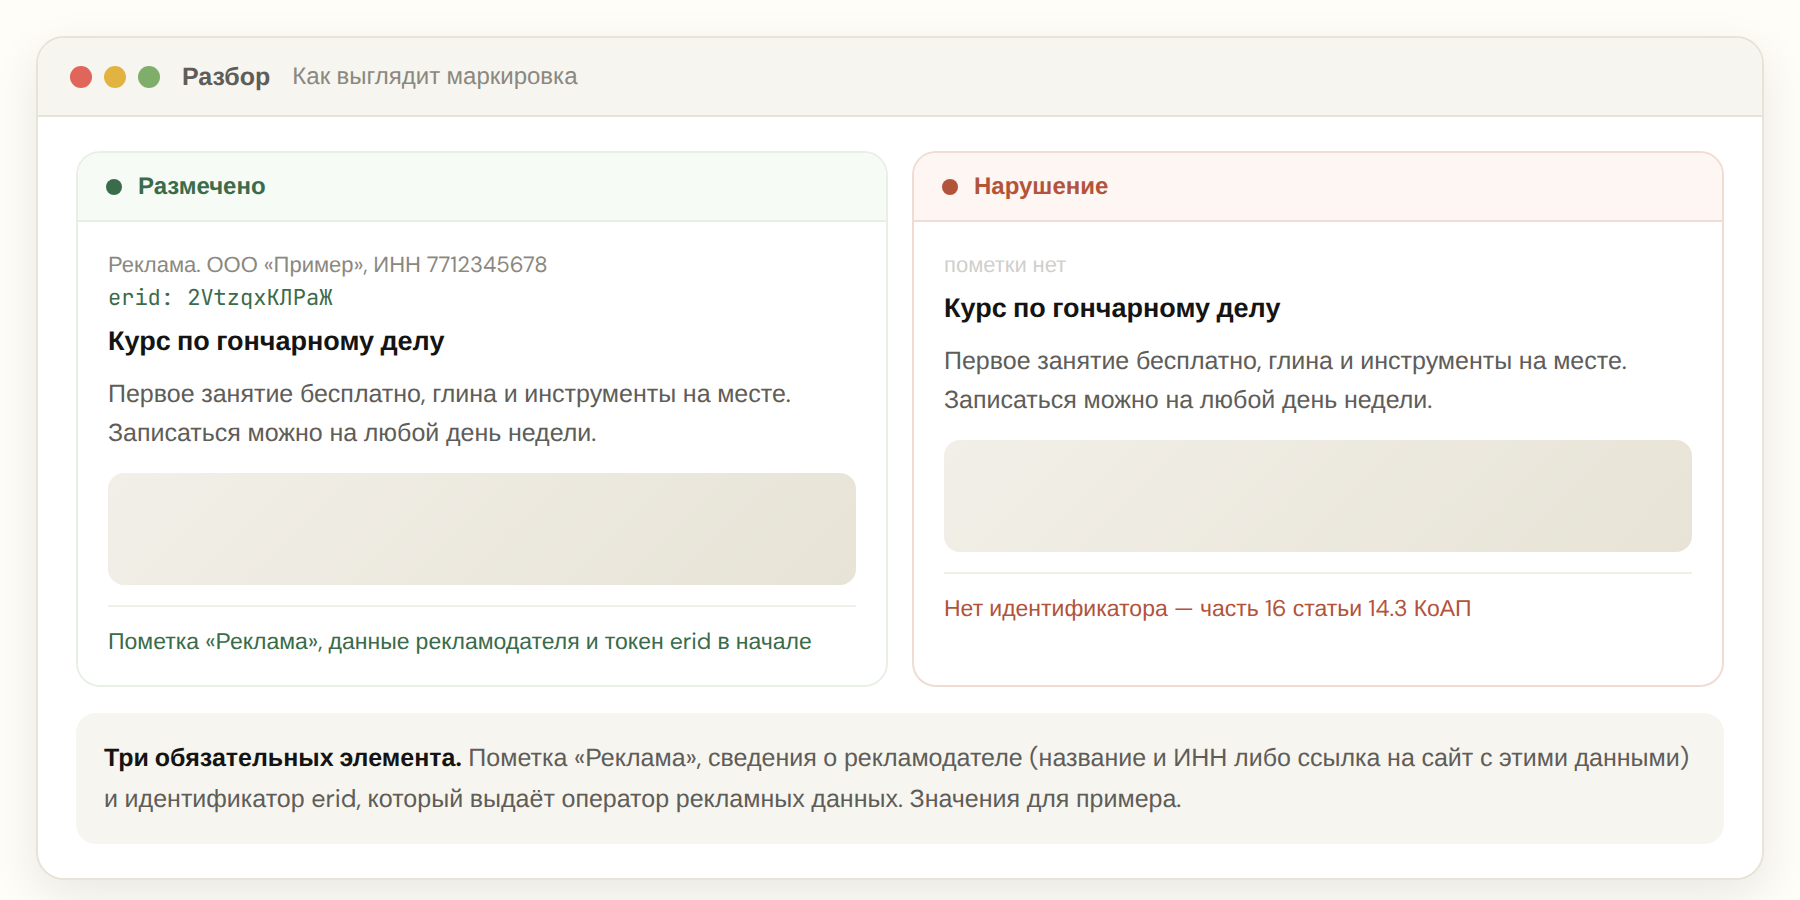Click the warning "Нет идентификатора — часть 16 статьи 14.3 КоАП"
The height and width of the screenshot is (900, 1800).
click(1207, 609)
